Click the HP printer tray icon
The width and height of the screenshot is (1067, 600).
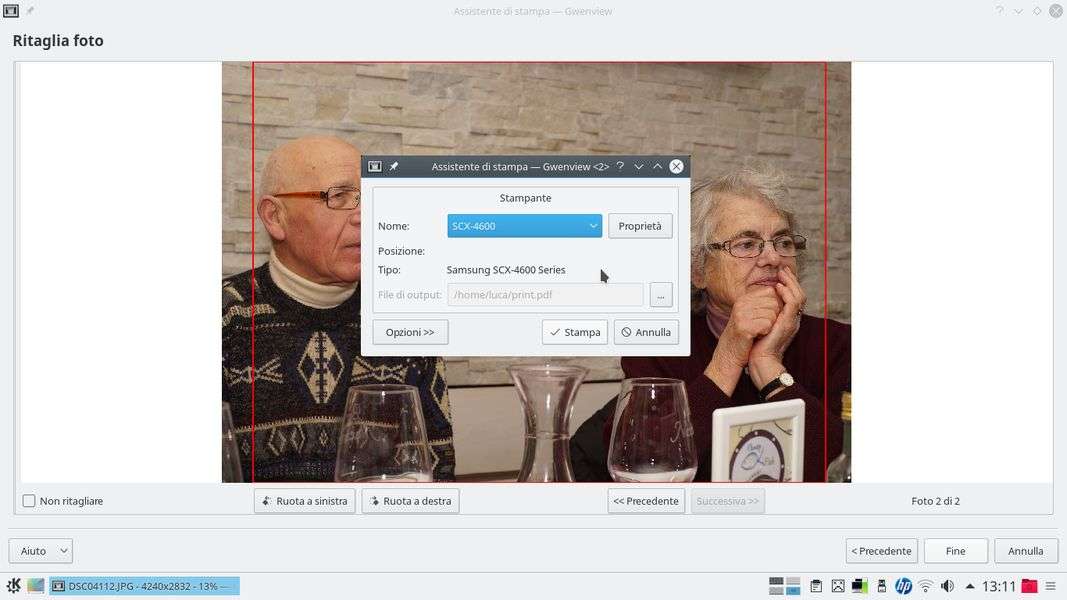tap(904, 586)
